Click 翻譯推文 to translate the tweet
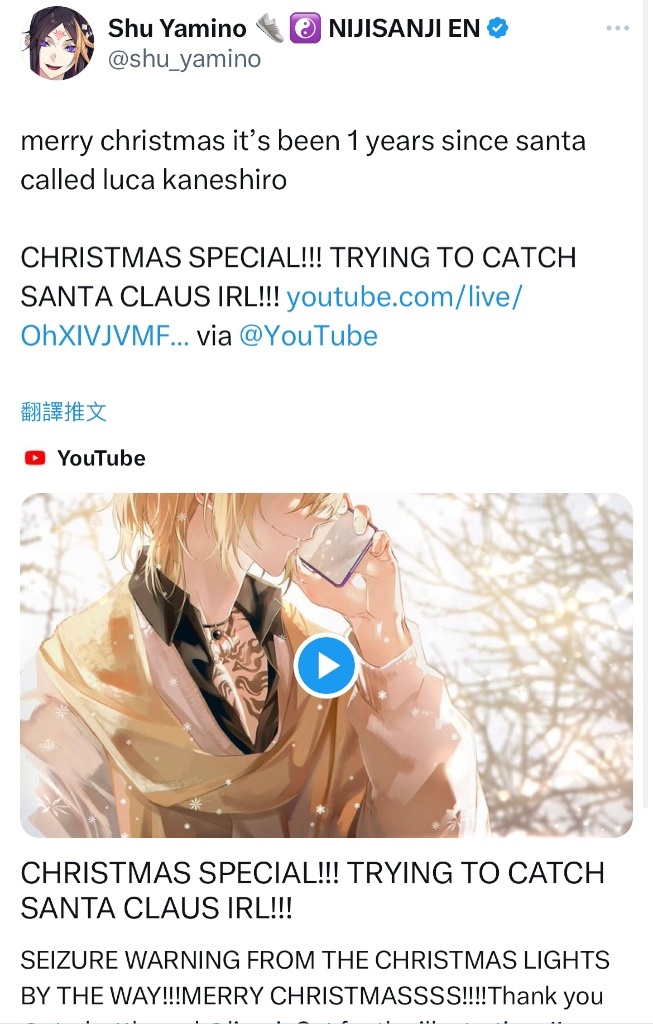 click(x=63, y=411)
